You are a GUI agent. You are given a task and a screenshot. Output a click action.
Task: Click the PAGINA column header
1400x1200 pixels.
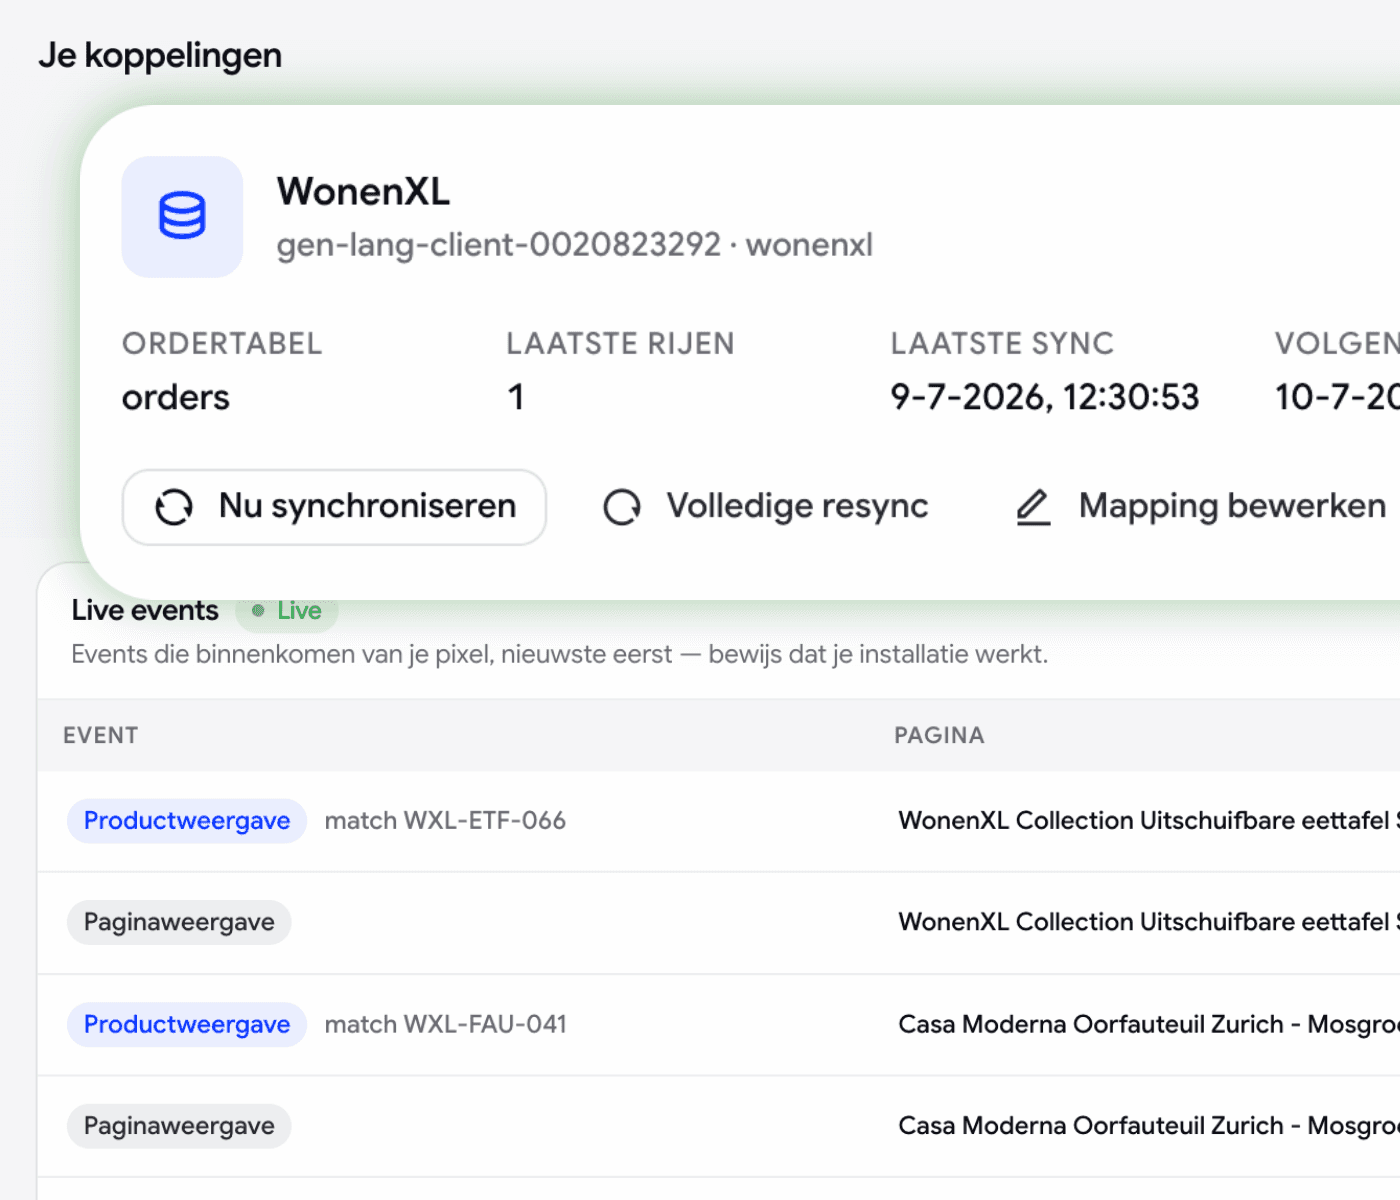pyautogui.click(x=939, y=736)
